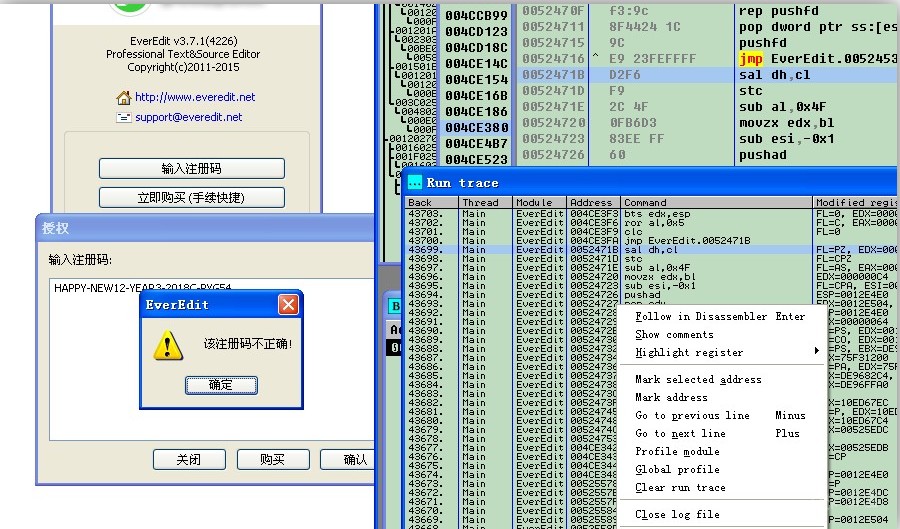Close the EverEdit error message box
900x529 pixels.
click(288, 305)
